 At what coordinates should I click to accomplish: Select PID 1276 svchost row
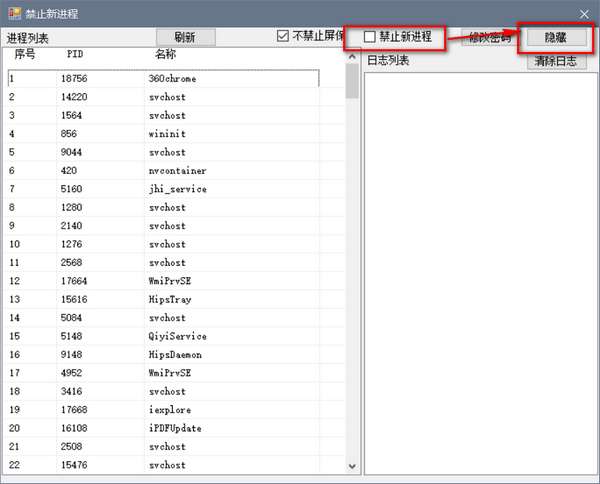pos(163,244)
